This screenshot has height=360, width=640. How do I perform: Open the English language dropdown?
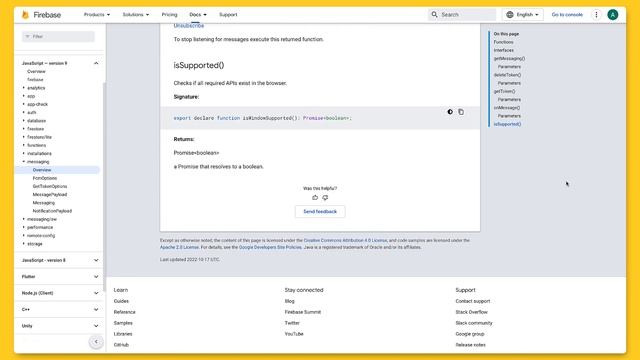point(522,15)
